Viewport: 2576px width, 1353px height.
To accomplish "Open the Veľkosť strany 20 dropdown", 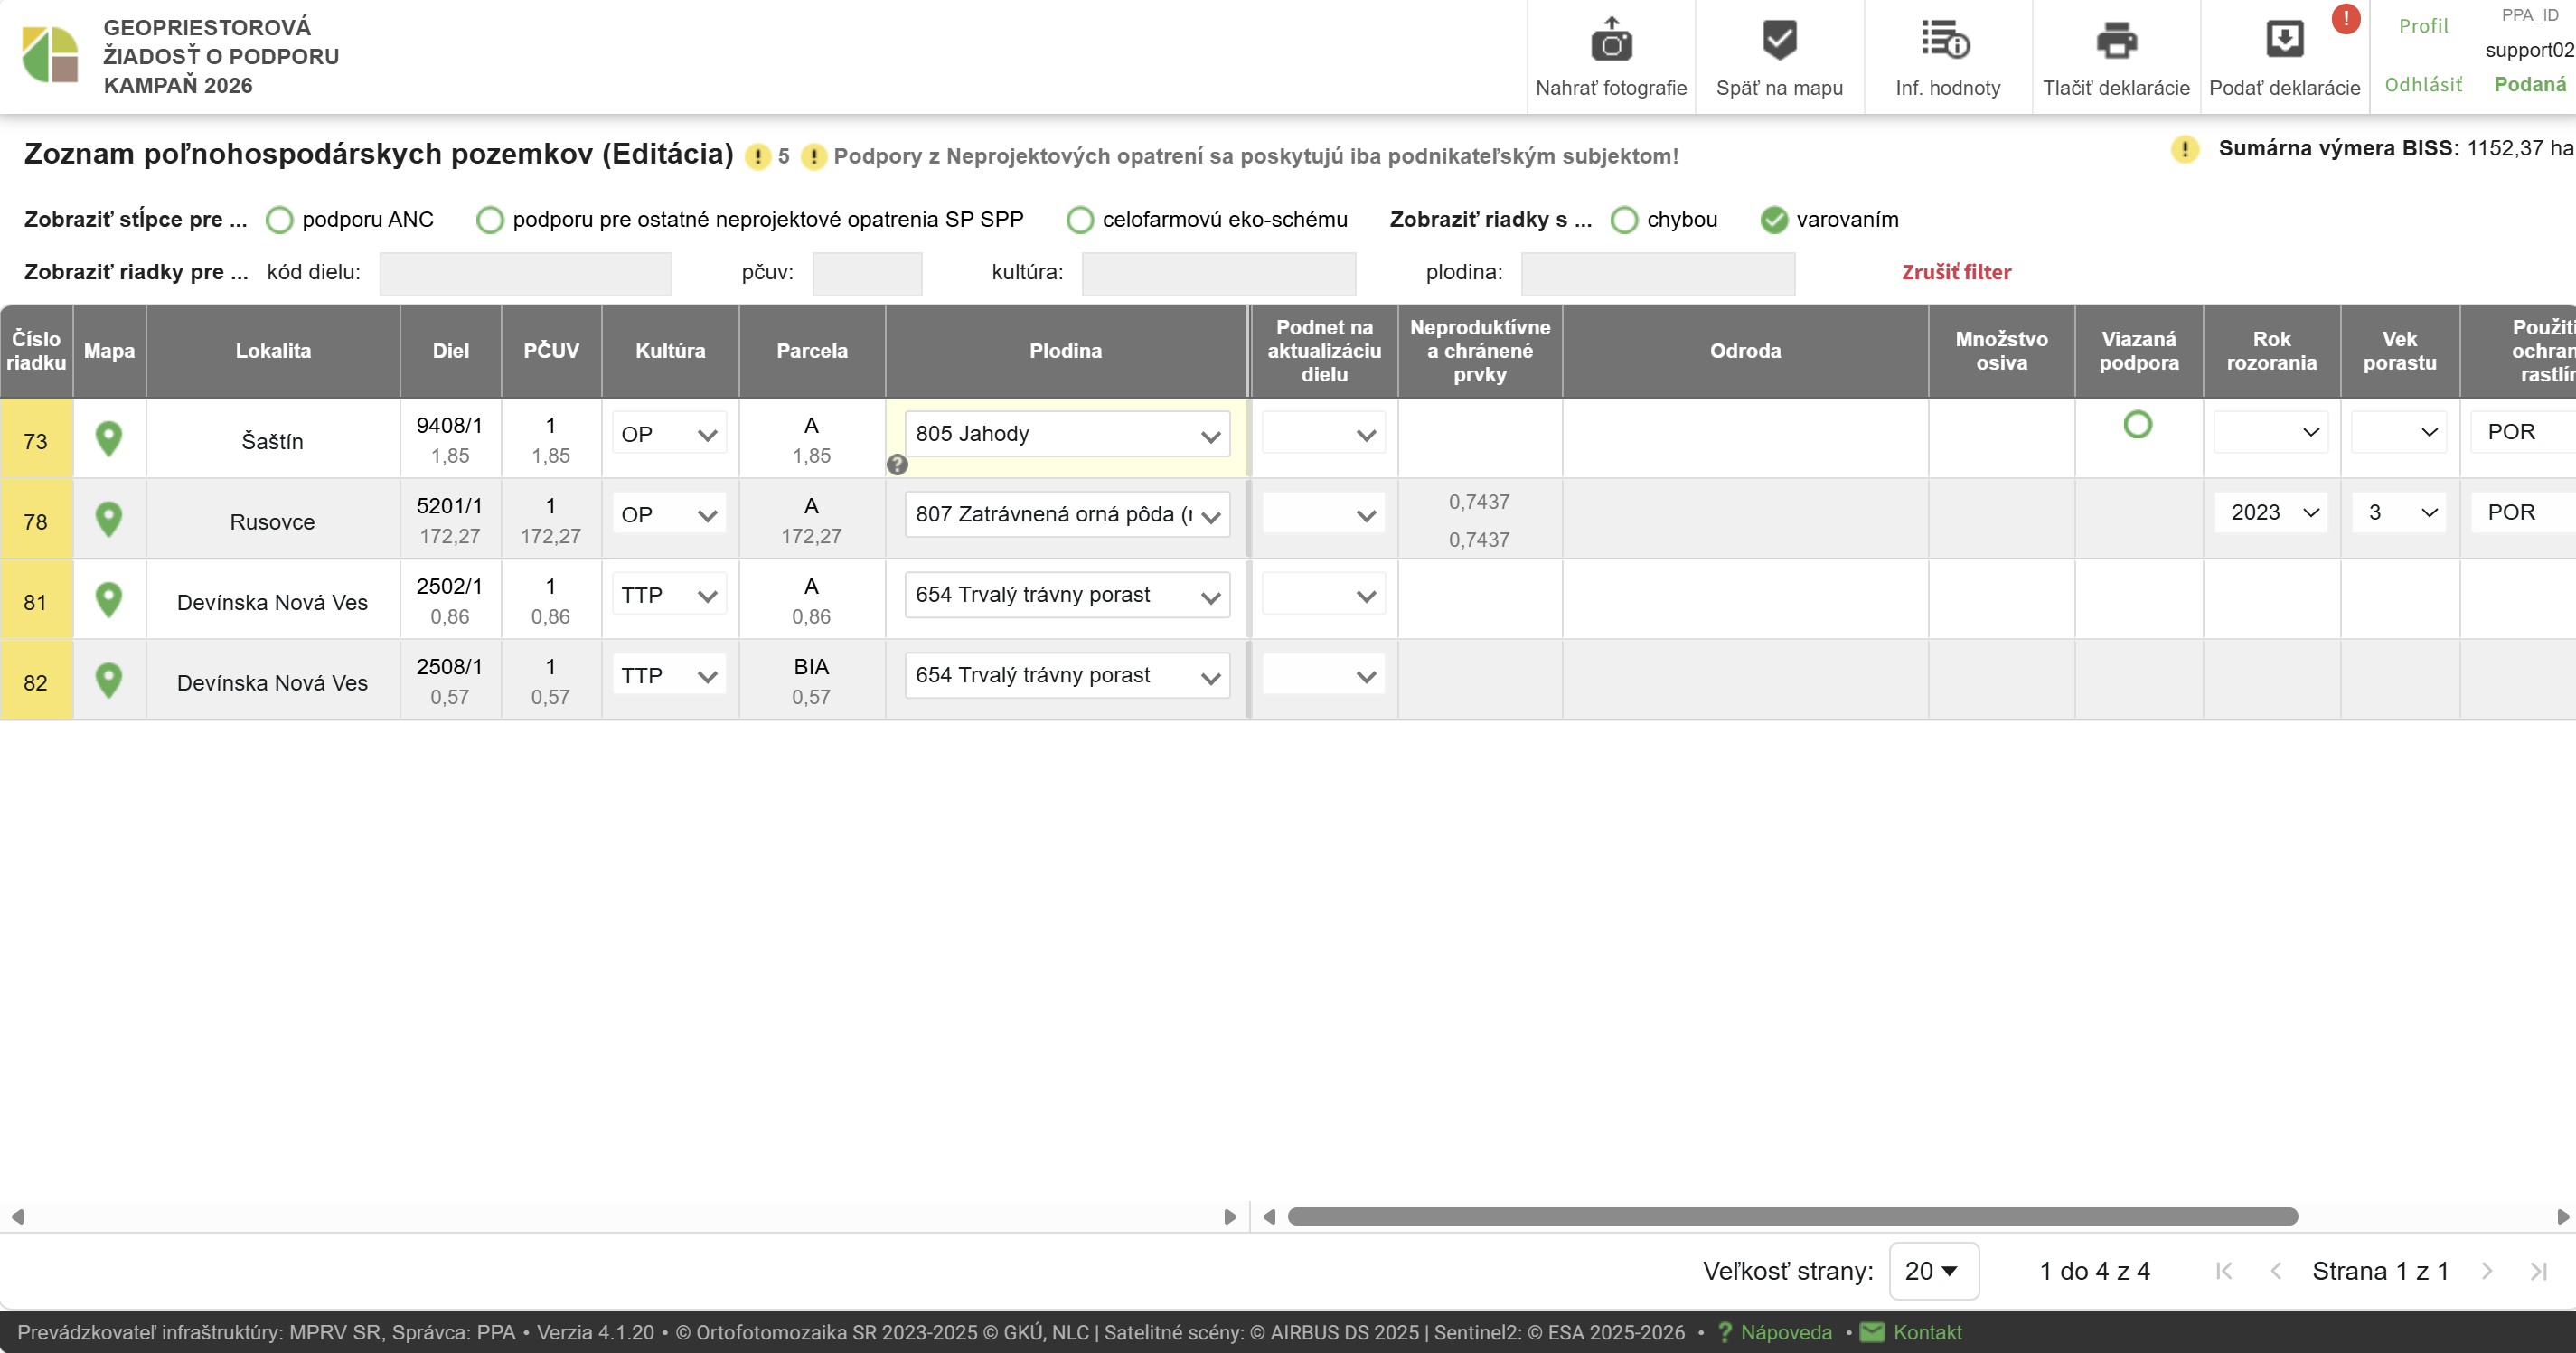I will (1932, 1271).
